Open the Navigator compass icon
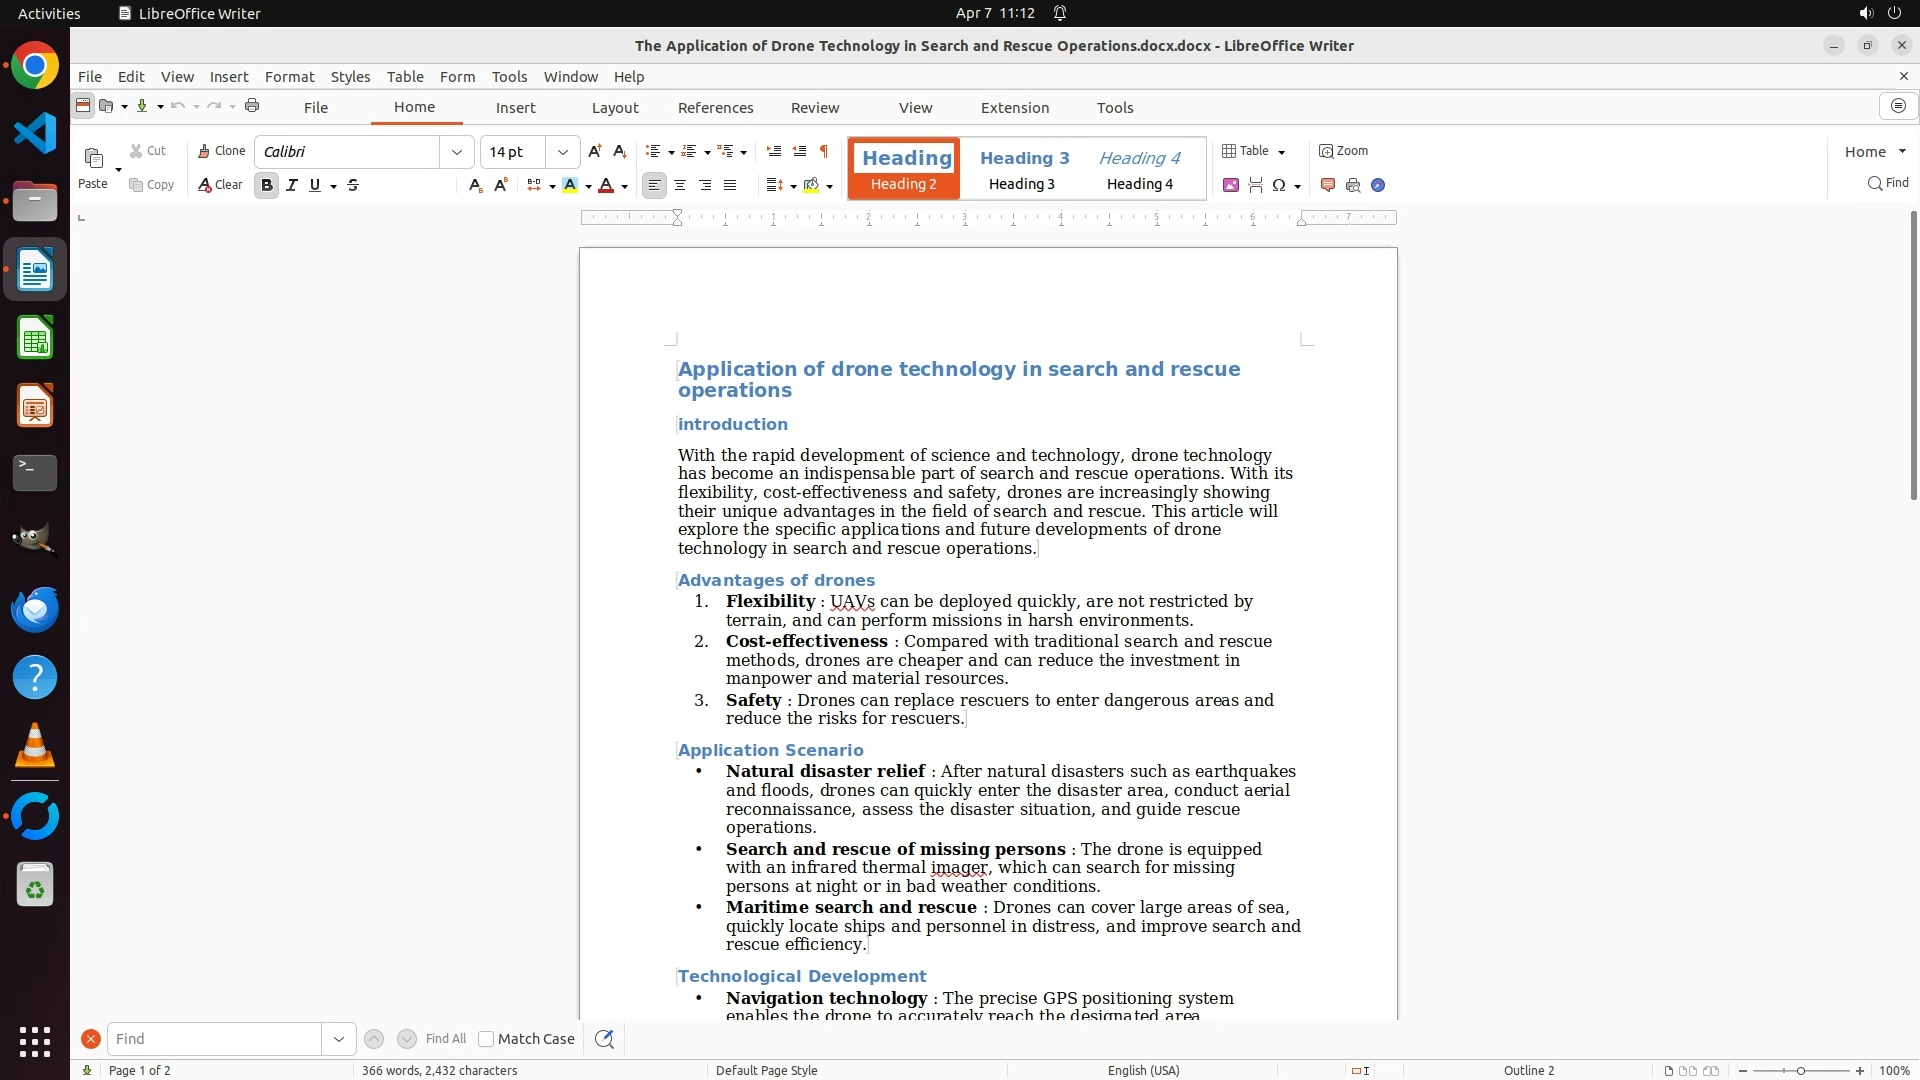This screenshot has height=1080, width=1920. click(x=1378, y=185)
